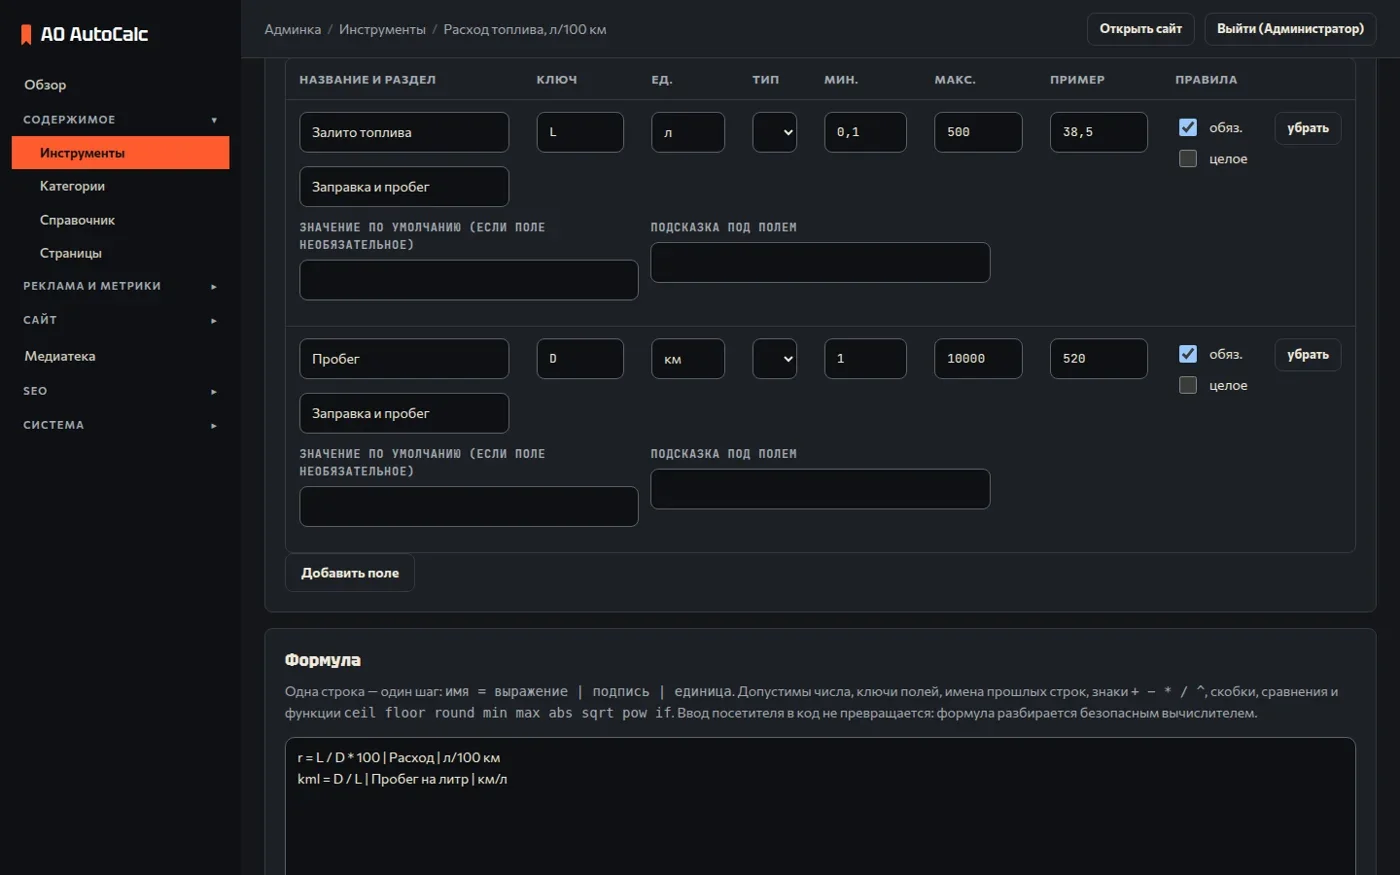The height and width of the screenshot is (875, 1400).
Task: Expand the Реклама и метрики section arrow
Action: (x=214, y=287)
